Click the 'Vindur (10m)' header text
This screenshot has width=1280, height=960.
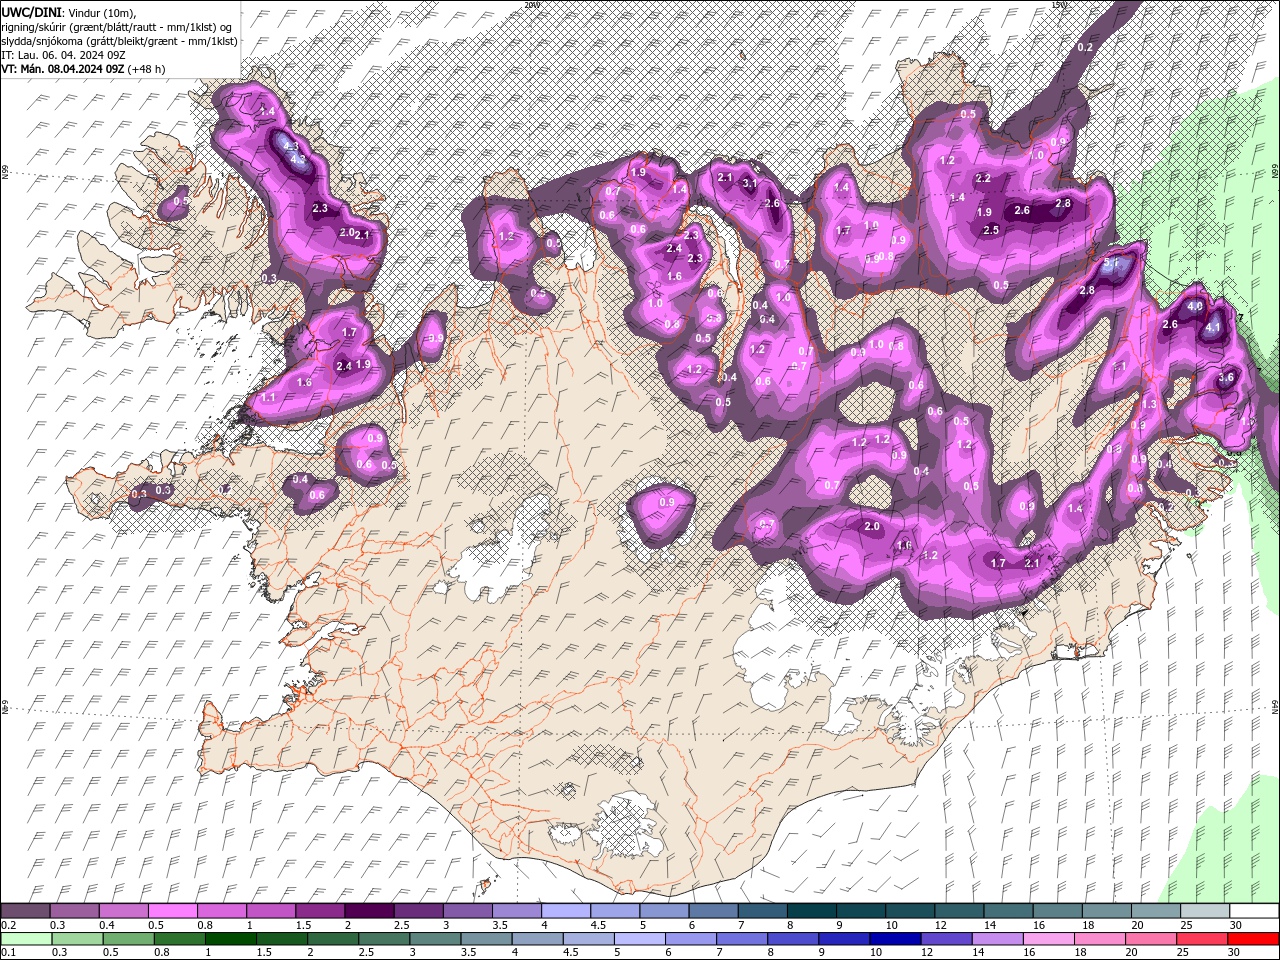[102, 11]
